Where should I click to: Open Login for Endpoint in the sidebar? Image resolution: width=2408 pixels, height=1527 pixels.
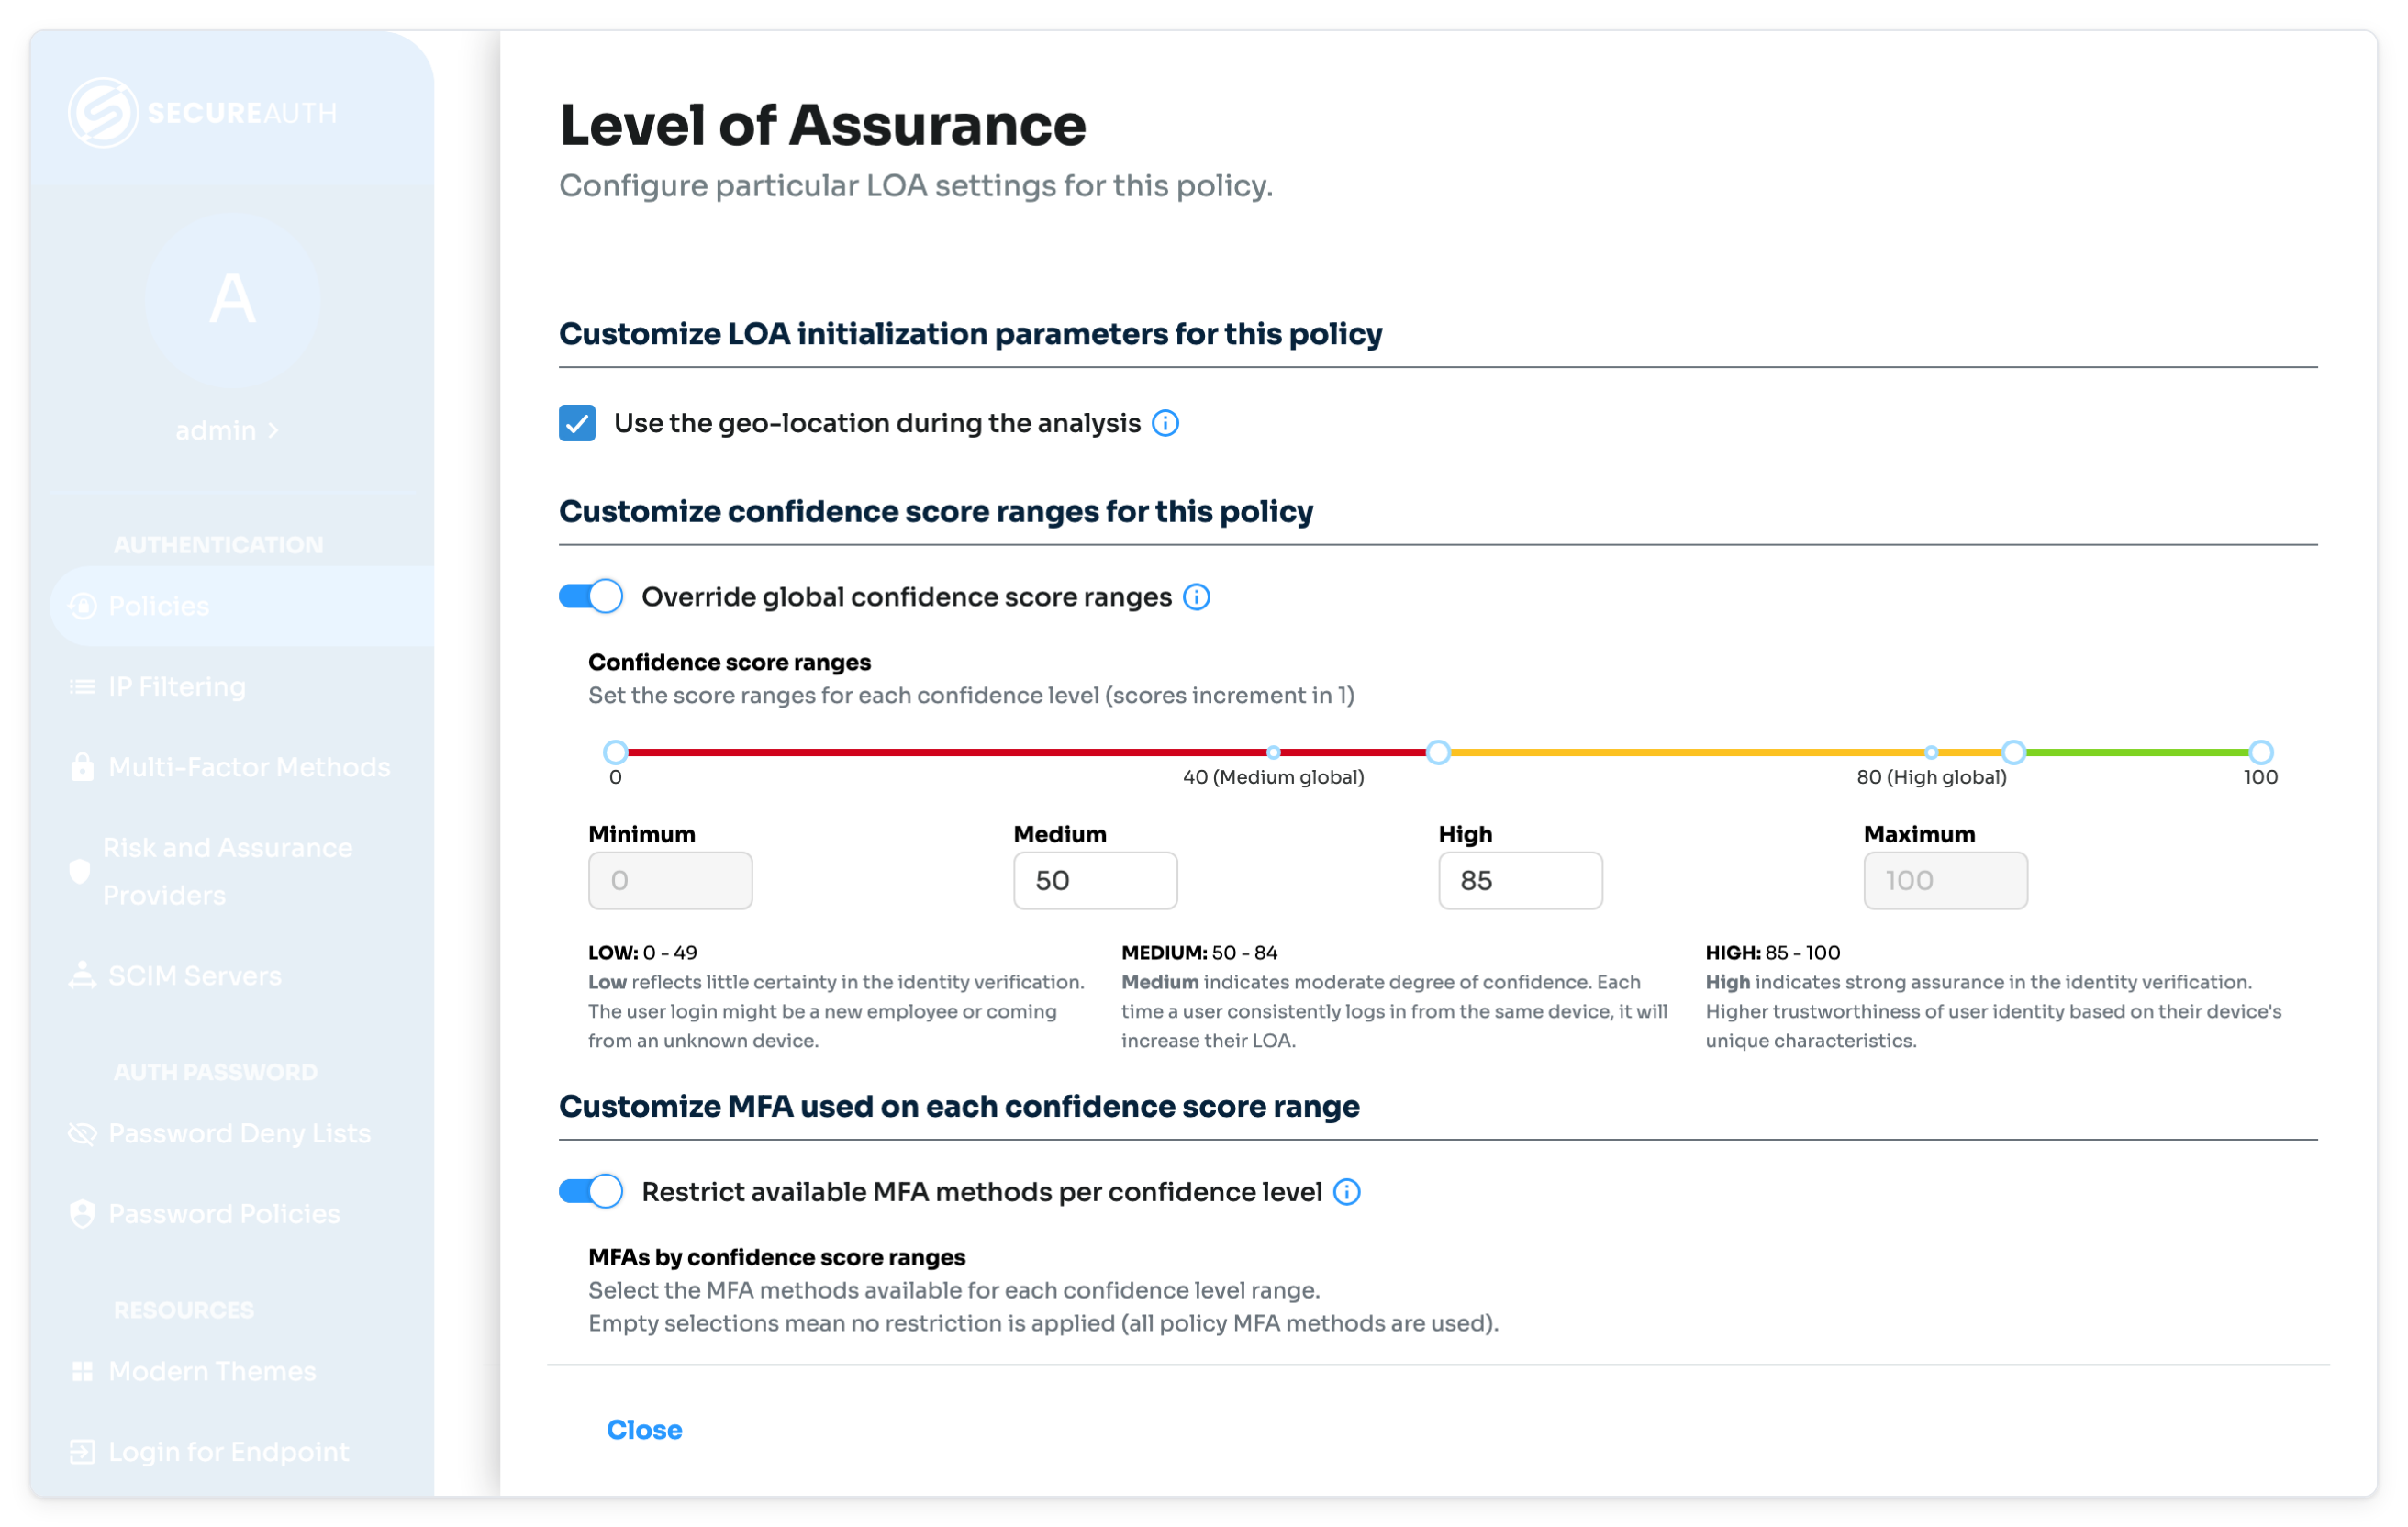pyautogui.click(x=242, y=1452)
